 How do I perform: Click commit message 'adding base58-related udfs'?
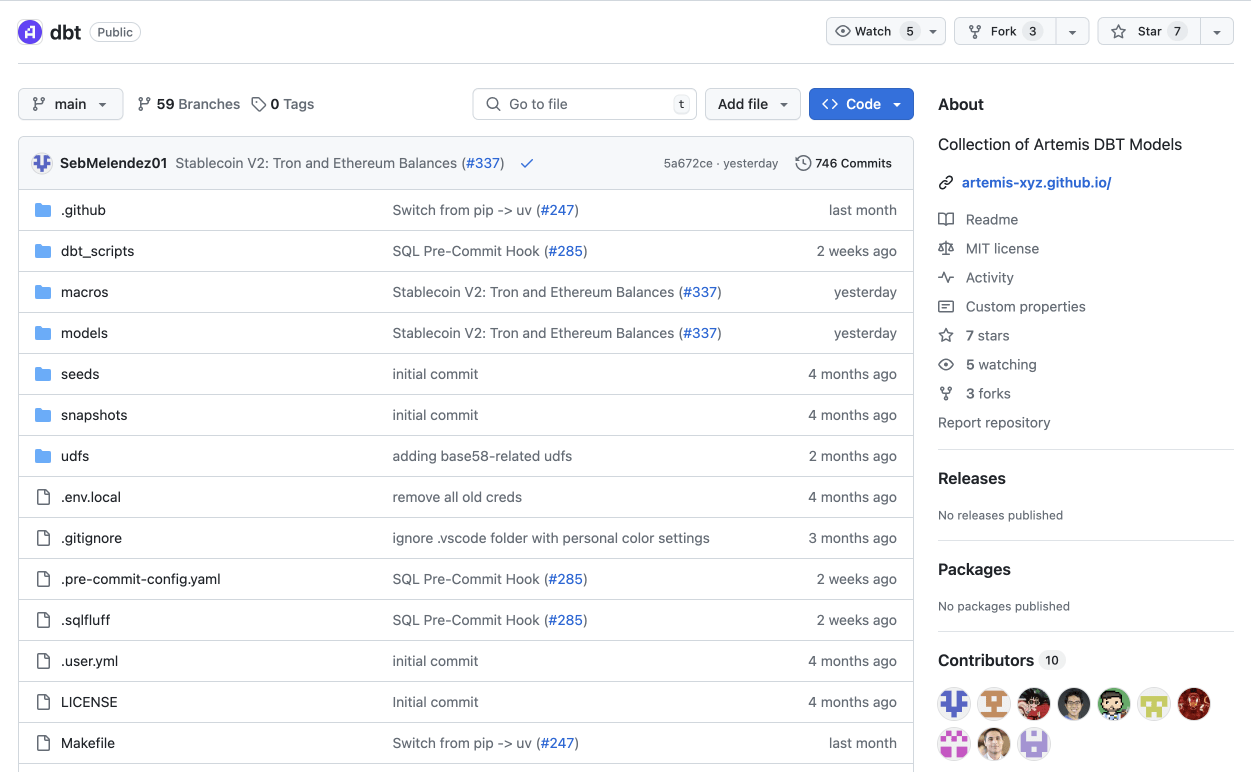click(x=482, y=456)
